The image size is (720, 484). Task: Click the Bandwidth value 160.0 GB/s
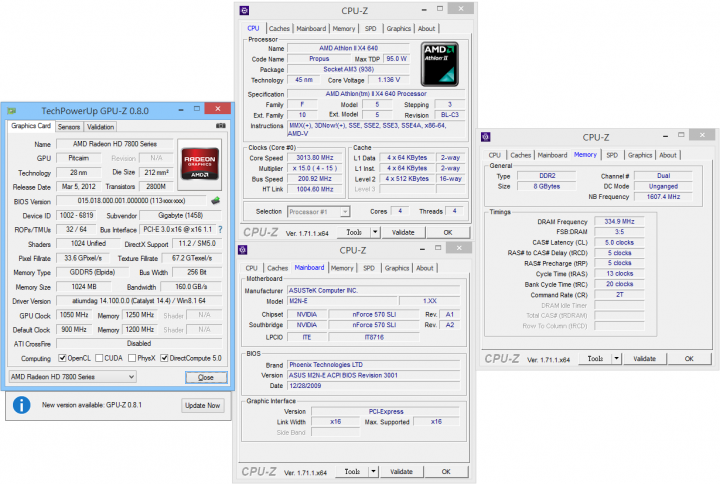coord(191,287)
